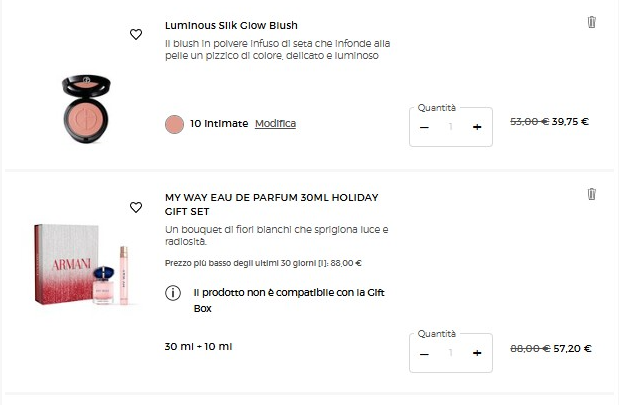The height and width of the screenshot is (405, 619).
Task: Increase My Way gift set quantity
Action: tap(477, 353)
